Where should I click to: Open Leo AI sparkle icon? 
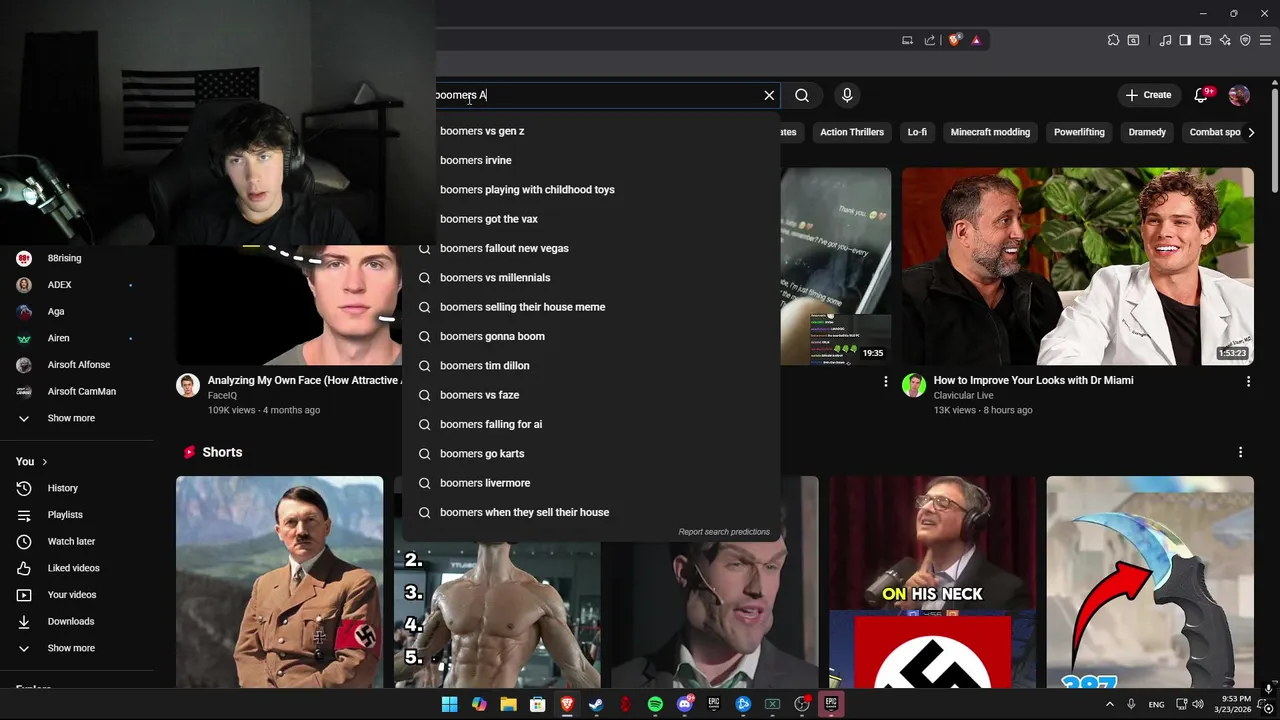[1225, 40]
